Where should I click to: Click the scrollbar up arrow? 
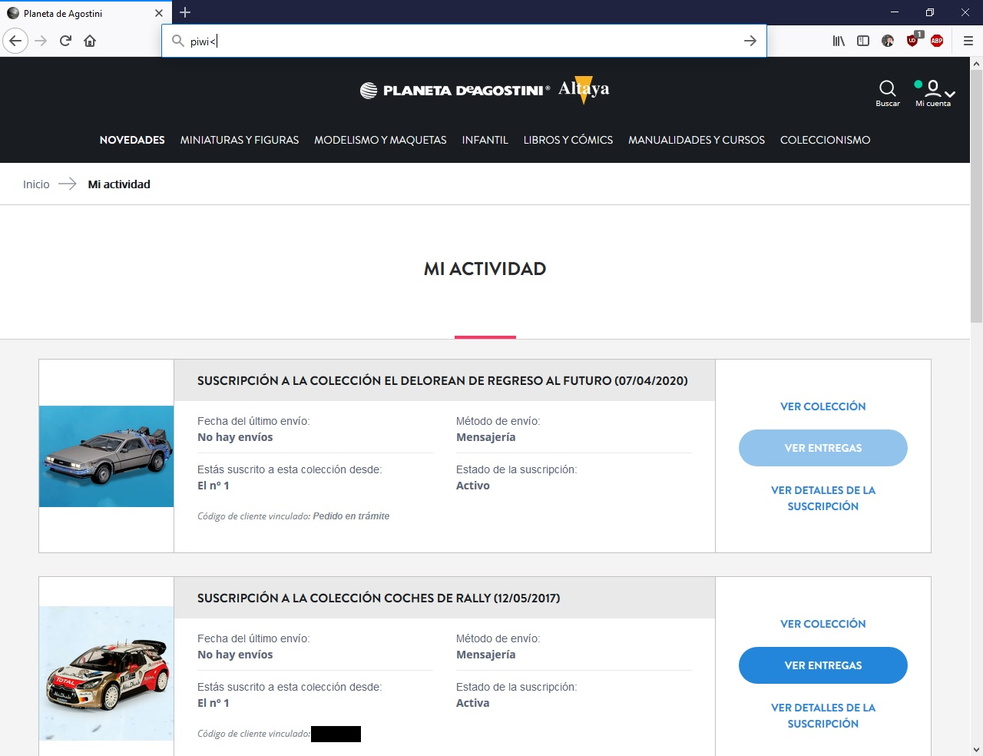(x=976, y=63)
